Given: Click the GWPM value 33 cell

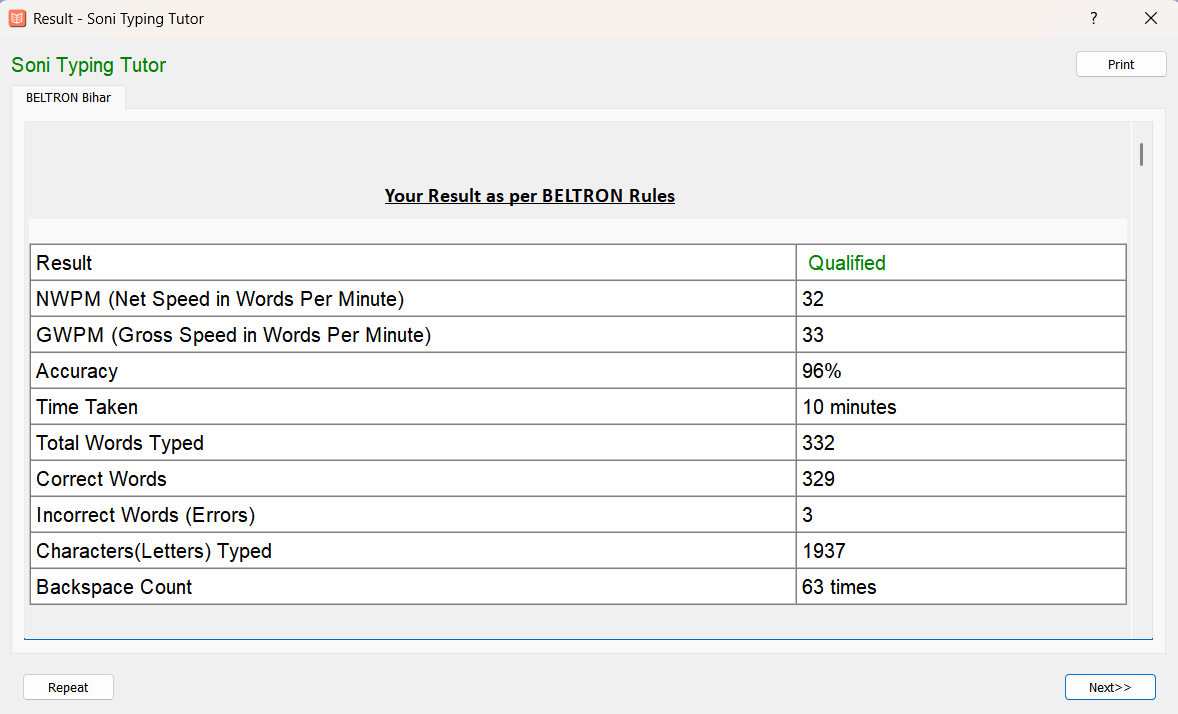Looking at the screenshot, I should (x=961, y=335).
